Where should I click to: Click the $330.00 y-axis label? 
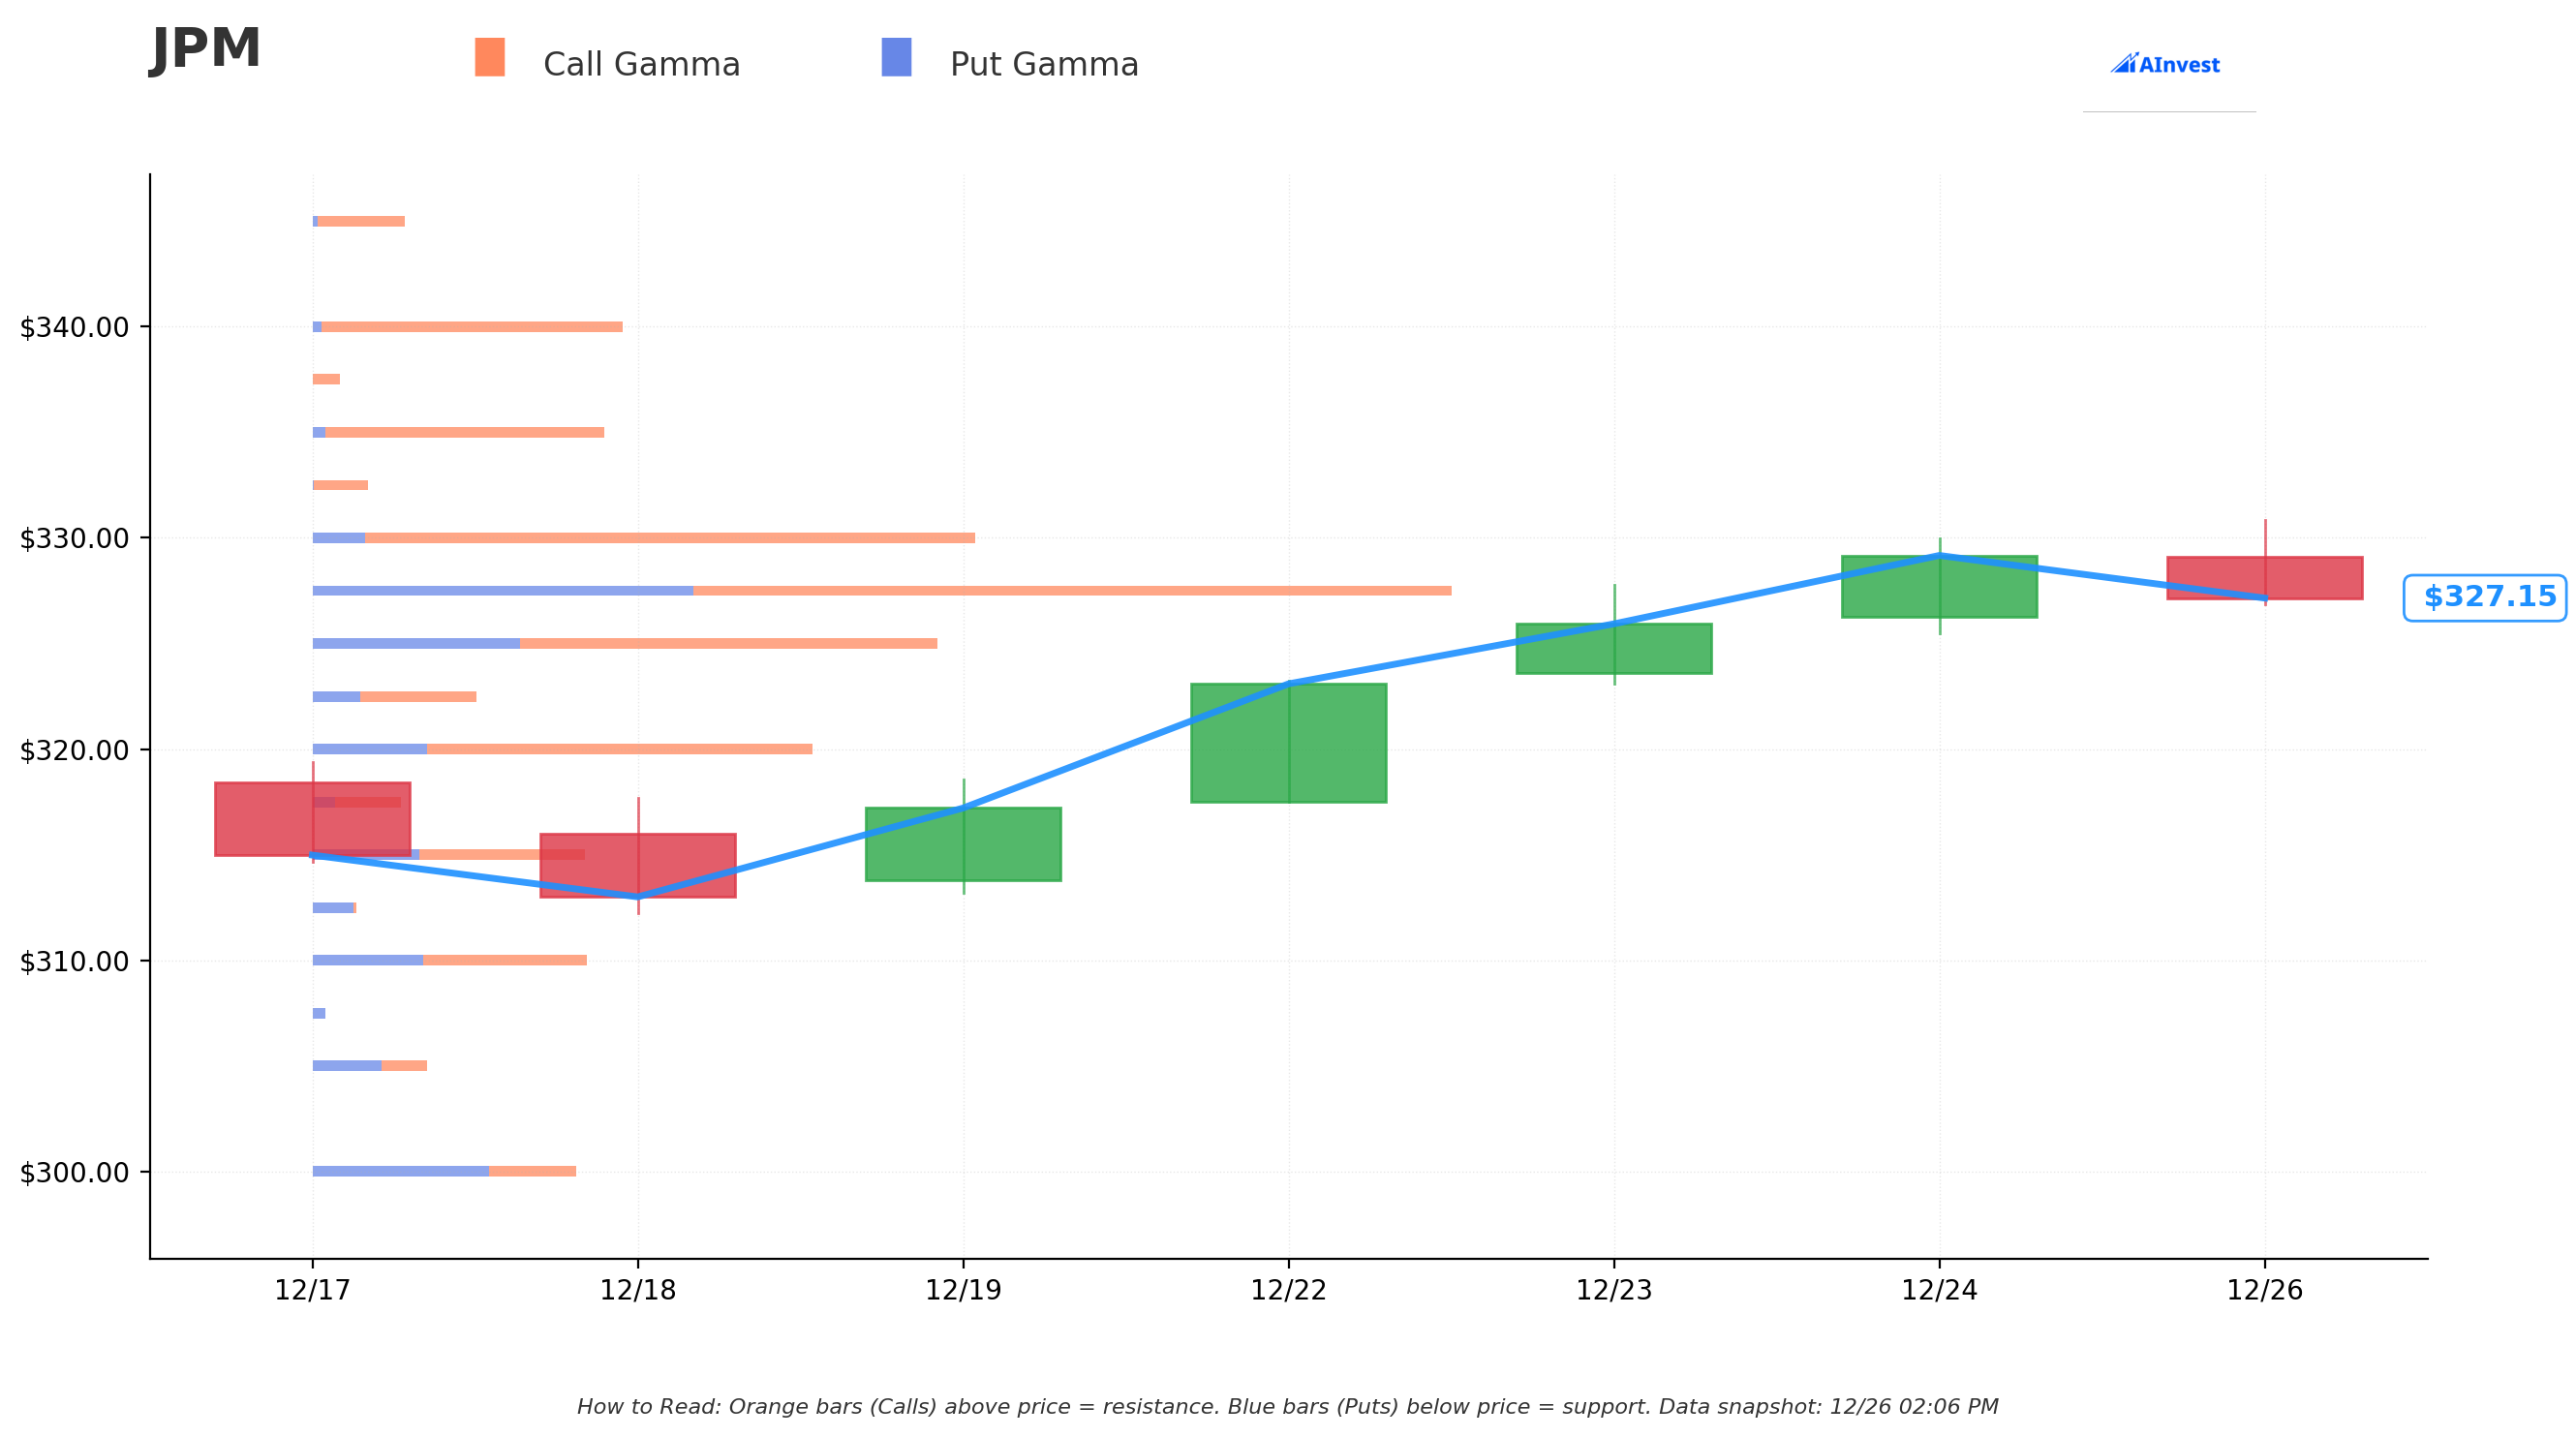(x=75, y=538)
